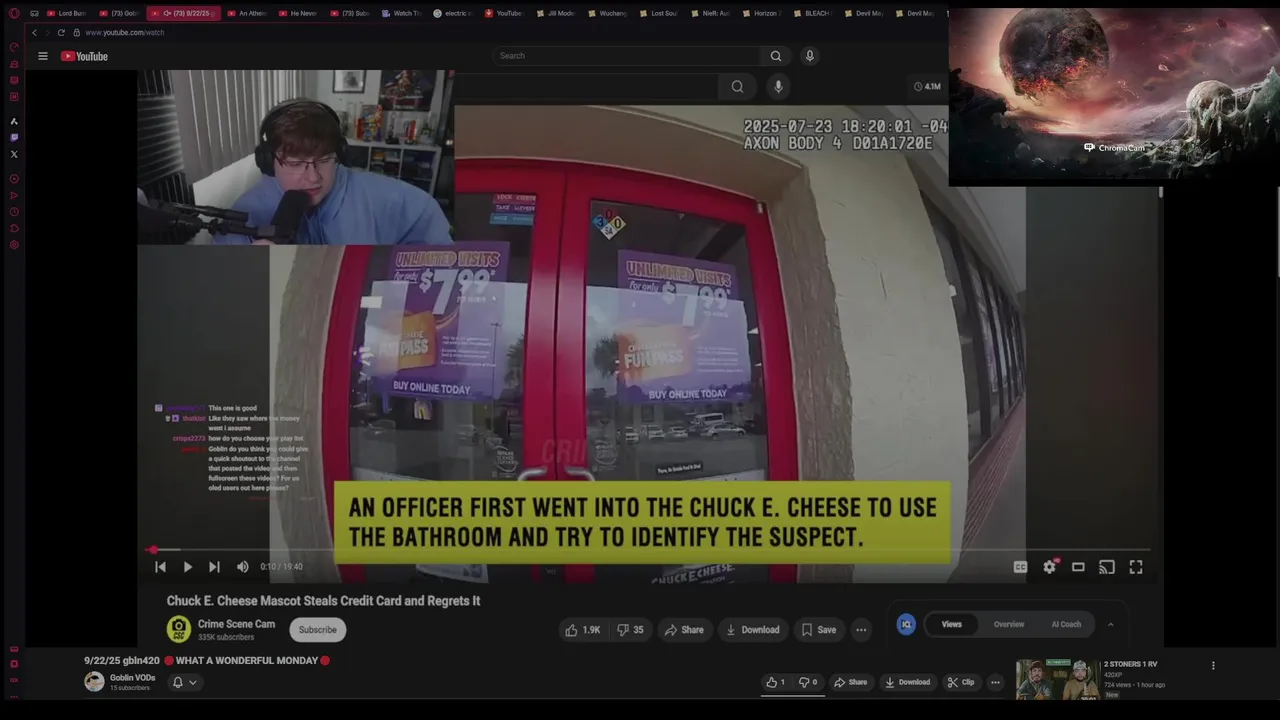Open the Opera menu logo icon
The image size is (1280, 720).
(14, 13)
